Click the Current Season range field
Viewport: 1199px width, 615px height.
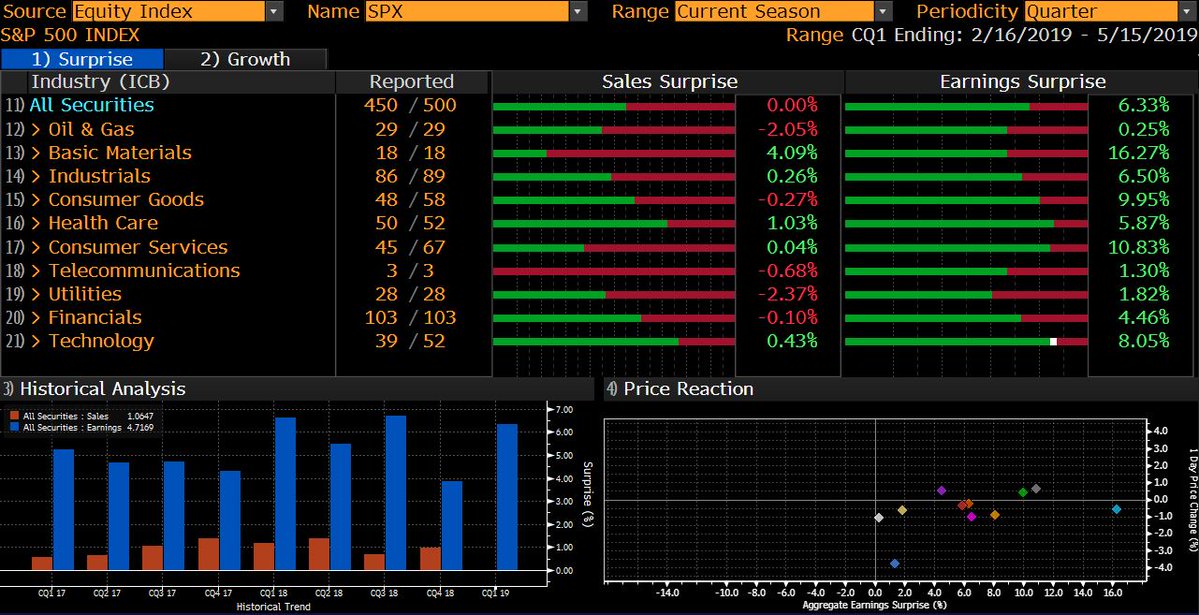774,11
